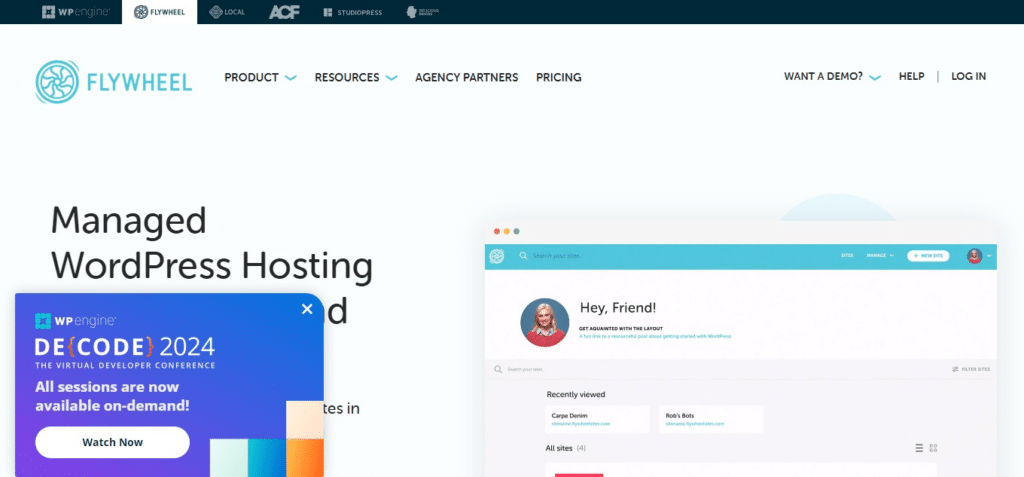Click WP Engine logo in popup
The image size is (1024, 477).
(76, 321)
